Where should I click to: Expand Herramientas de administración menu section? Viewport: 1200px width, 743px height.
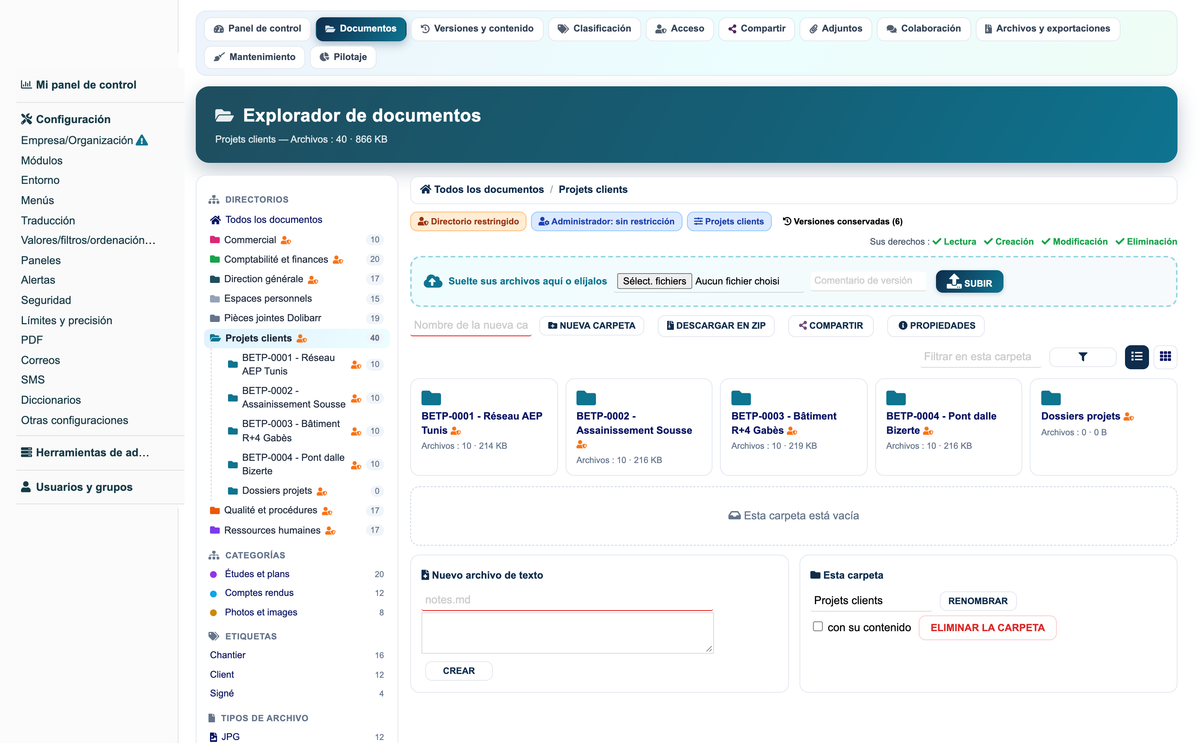coord(85,453)
